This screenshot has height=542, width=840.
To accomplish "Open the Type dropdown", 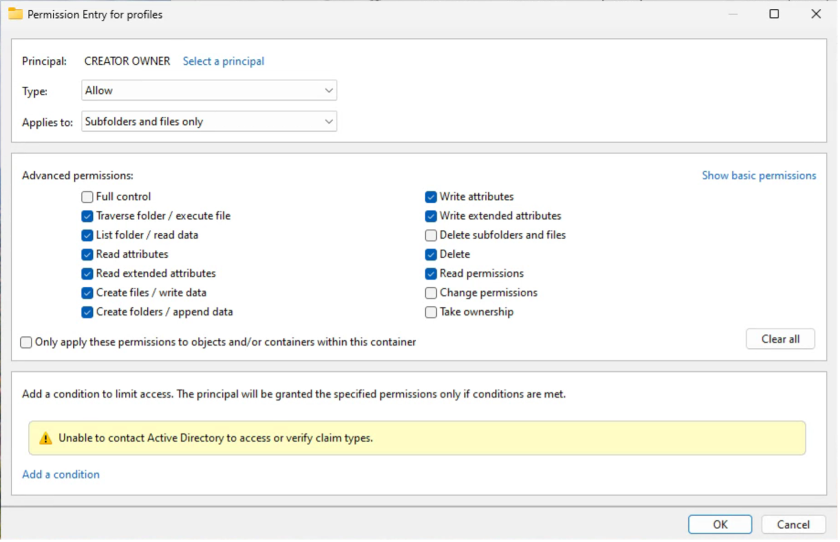I will click(208, 91).
